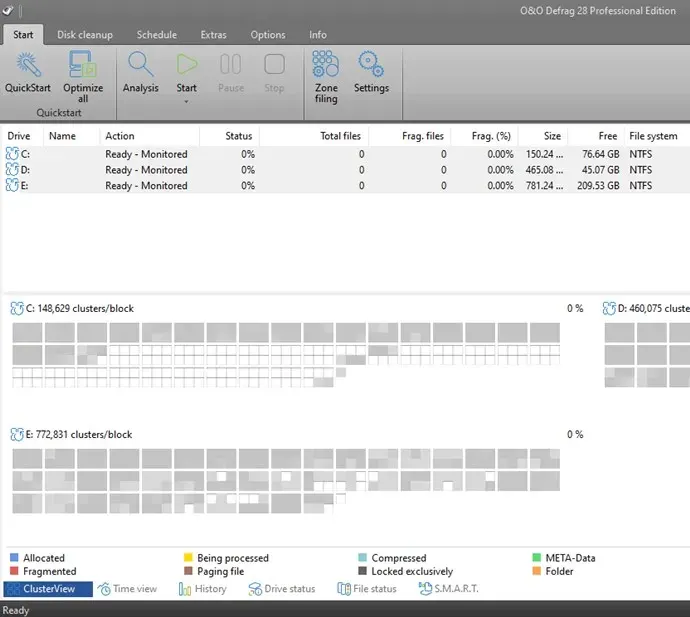Click 'Ready - Monitored' in C: row
The width and height of the screenshot is (690, 617).
(x=146, y=154)
